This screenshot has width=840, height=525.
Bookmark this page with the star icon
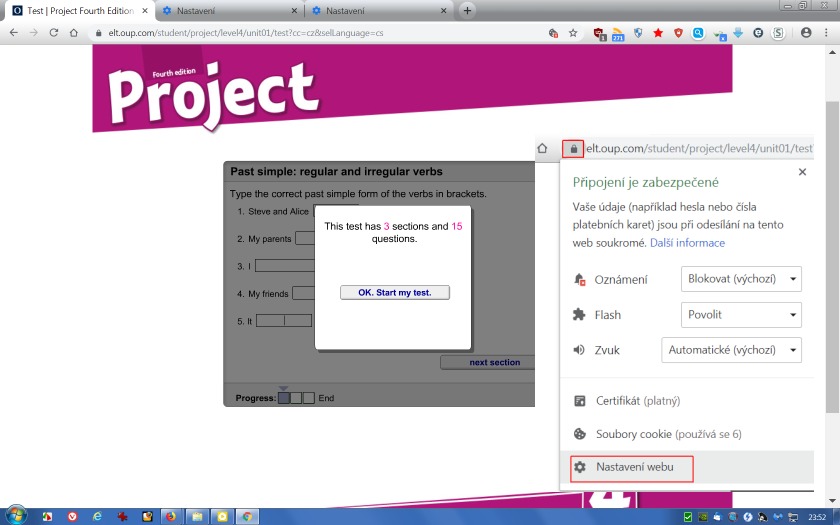click(x=573, y=33)
